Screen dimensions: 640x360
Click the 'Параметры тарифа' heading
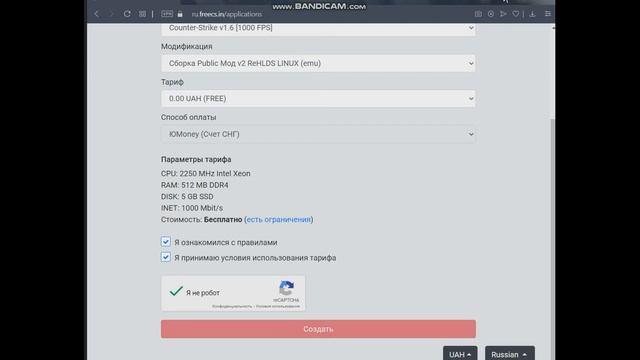[x=196, y=160]
